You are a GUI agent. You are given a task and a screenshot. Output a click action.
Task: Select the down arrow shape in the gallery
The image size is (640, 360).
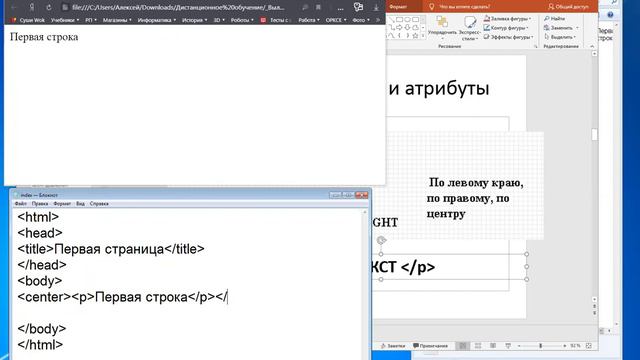407,27
